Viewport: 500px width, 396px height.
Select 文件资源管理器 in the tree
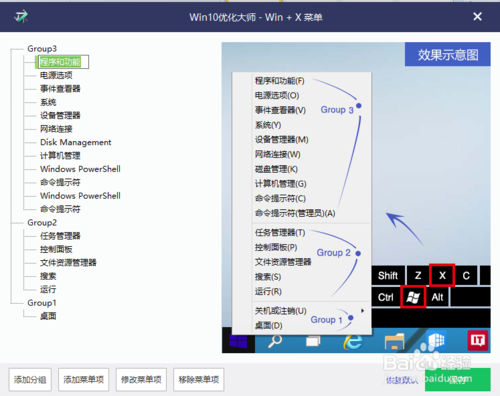[x=68, y=263]
